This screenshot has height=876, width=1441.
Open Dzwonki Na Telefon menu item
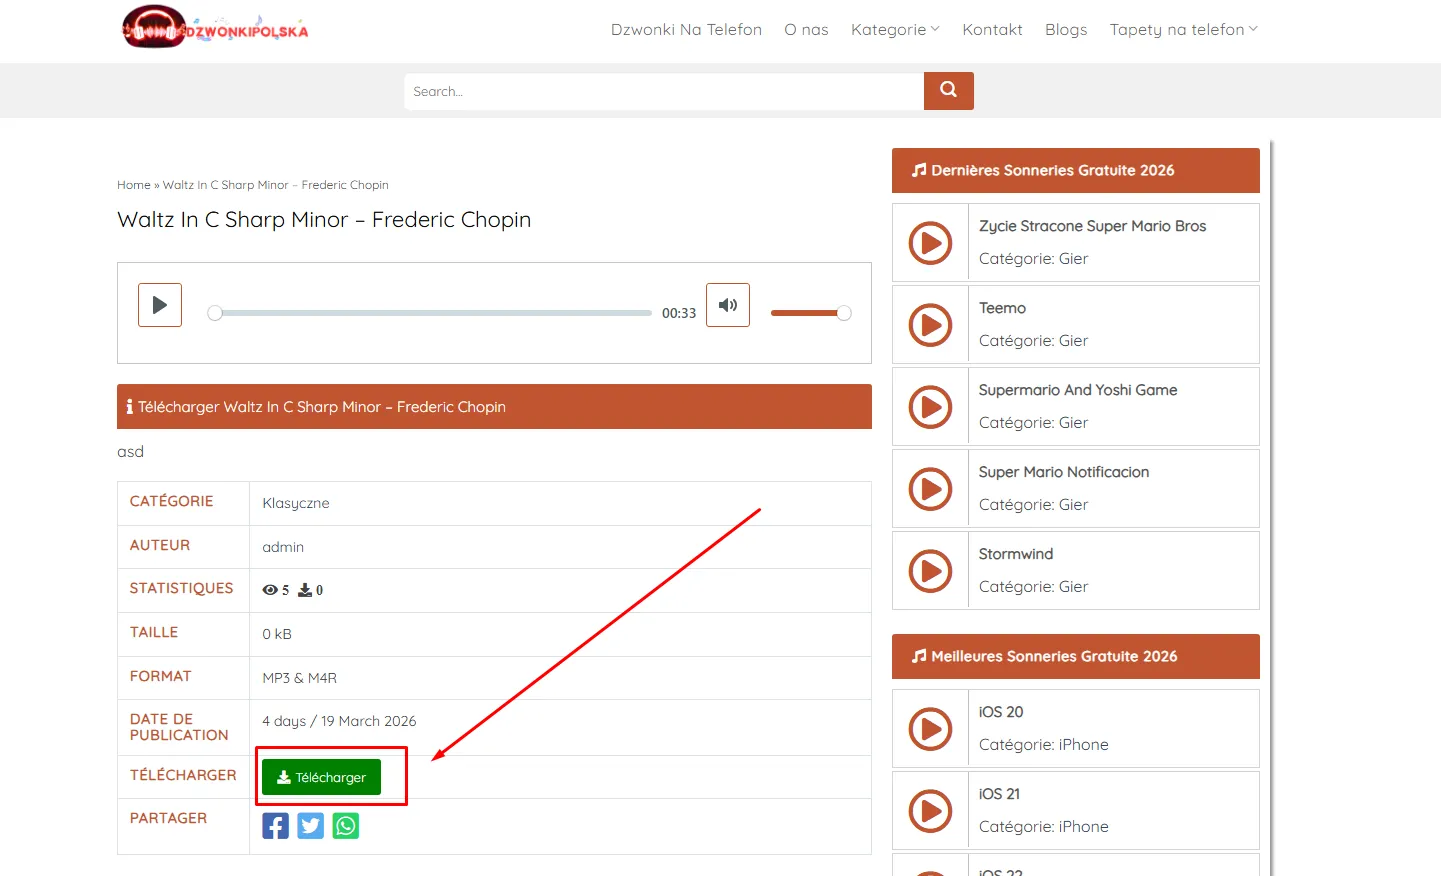coord(686,30)
